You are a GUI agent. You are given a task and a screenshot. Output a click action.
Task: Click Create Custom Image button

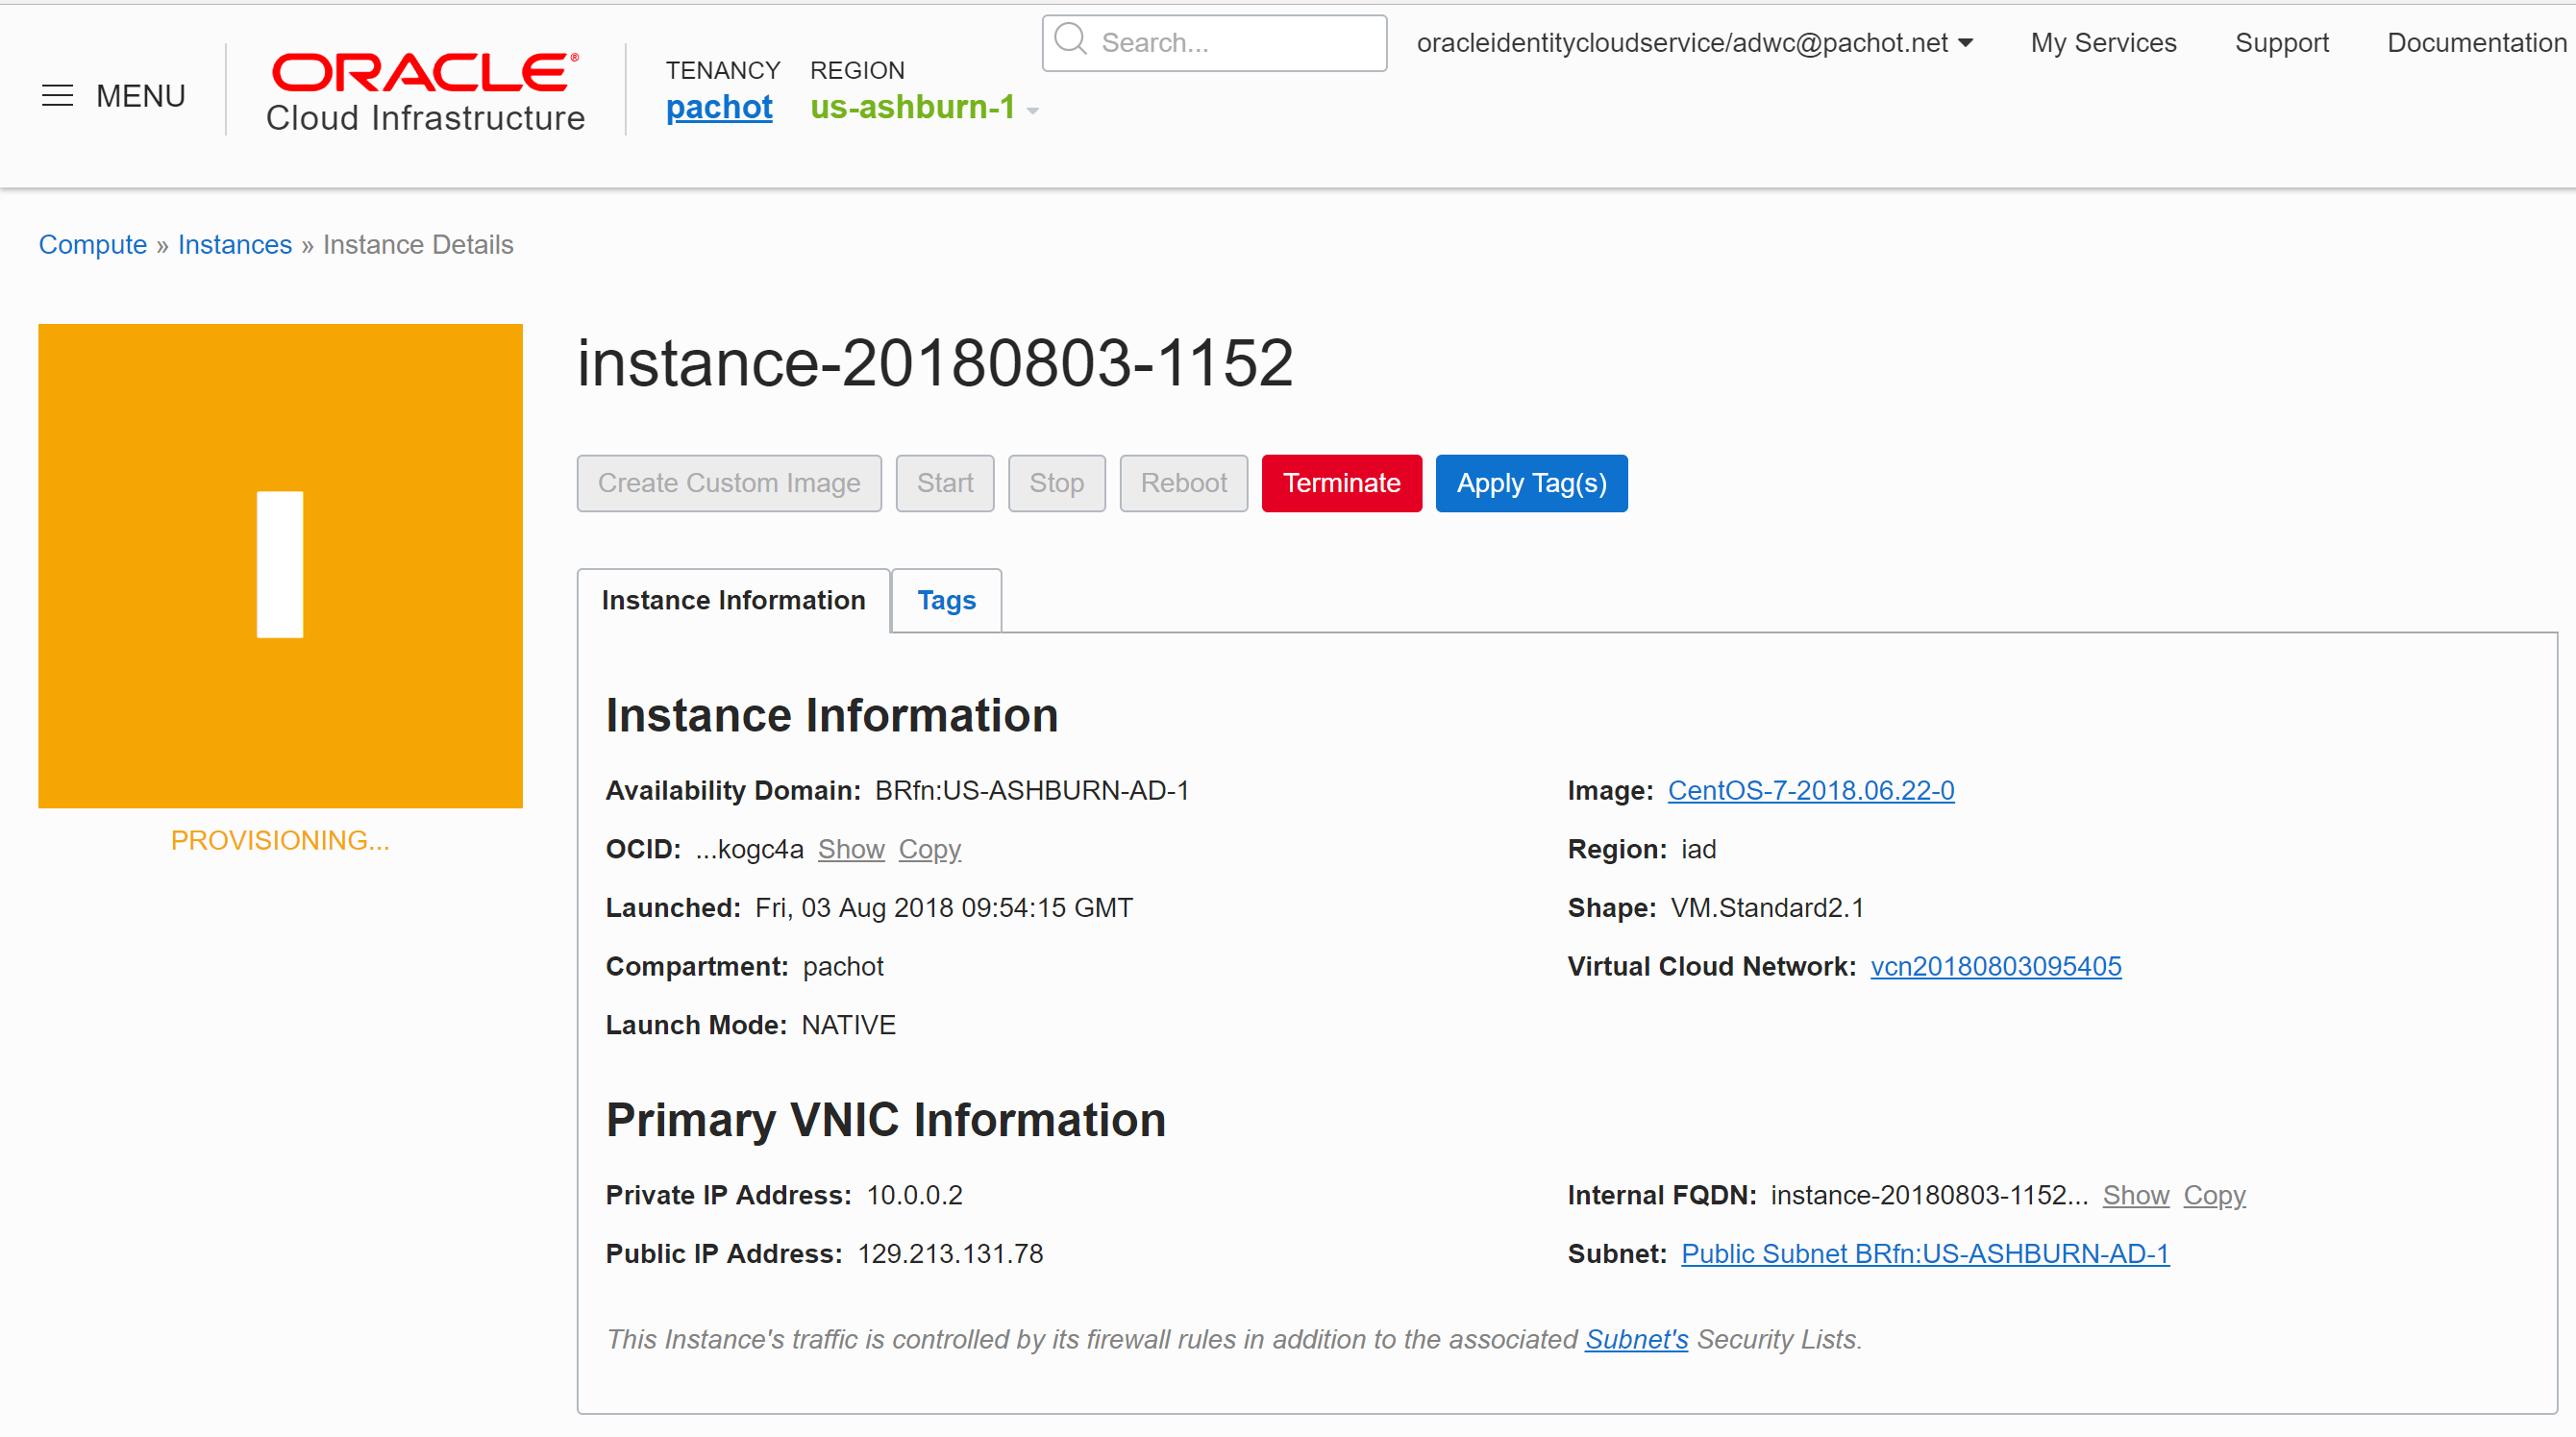[x=729, y=484]
